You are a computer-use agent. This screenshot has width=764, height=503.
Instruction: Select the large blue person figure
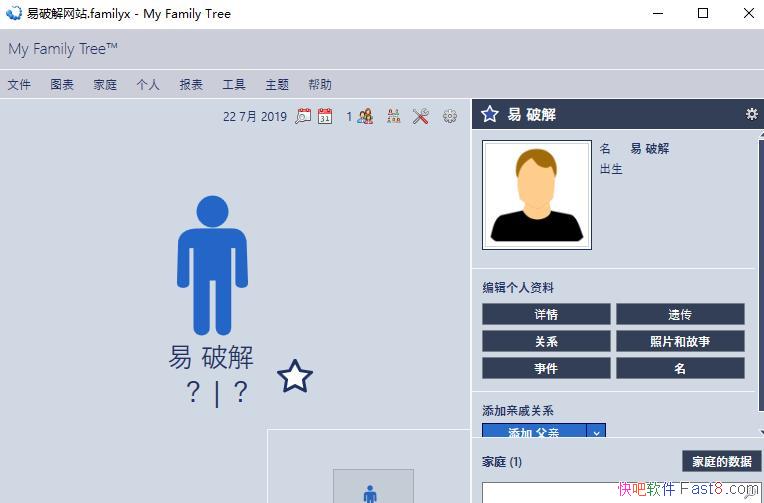[212, 265]
